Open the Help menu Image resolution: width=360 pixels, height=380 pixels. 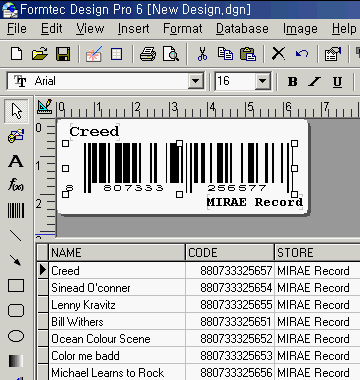click(344, 29)
